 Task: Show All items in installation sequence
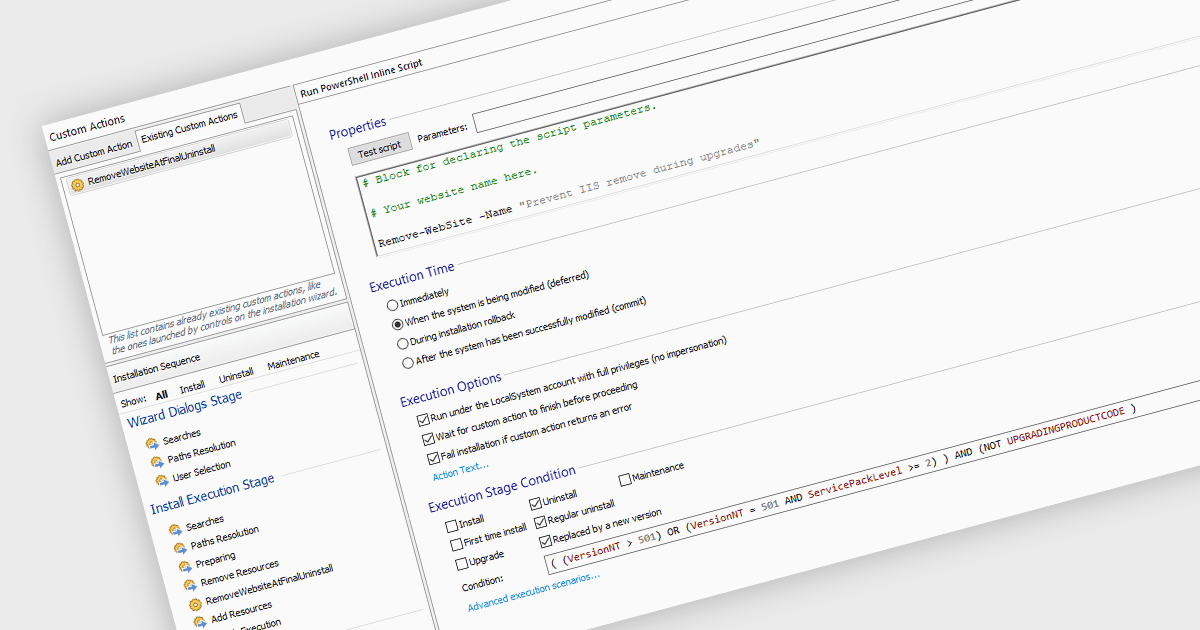(161, 395)
